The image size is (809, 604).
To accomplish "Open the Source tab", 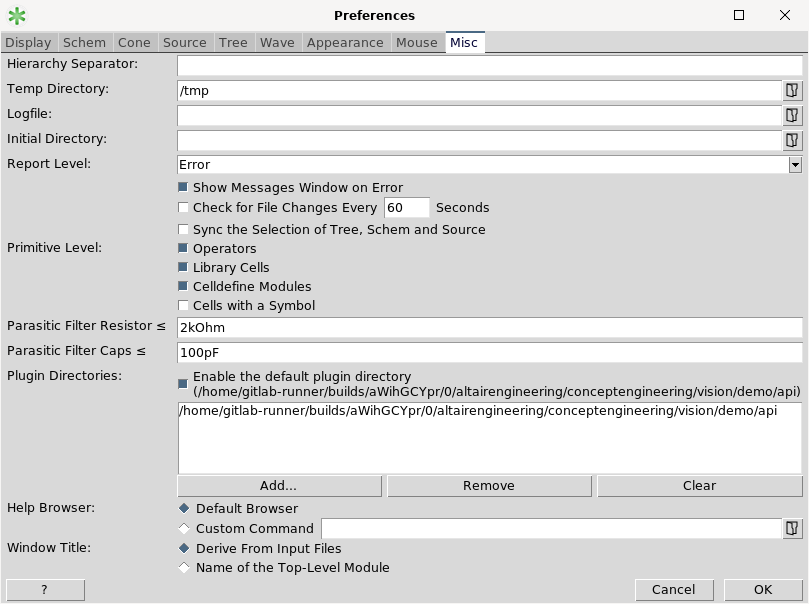I will pyautogui.click(x=185, y=42).
